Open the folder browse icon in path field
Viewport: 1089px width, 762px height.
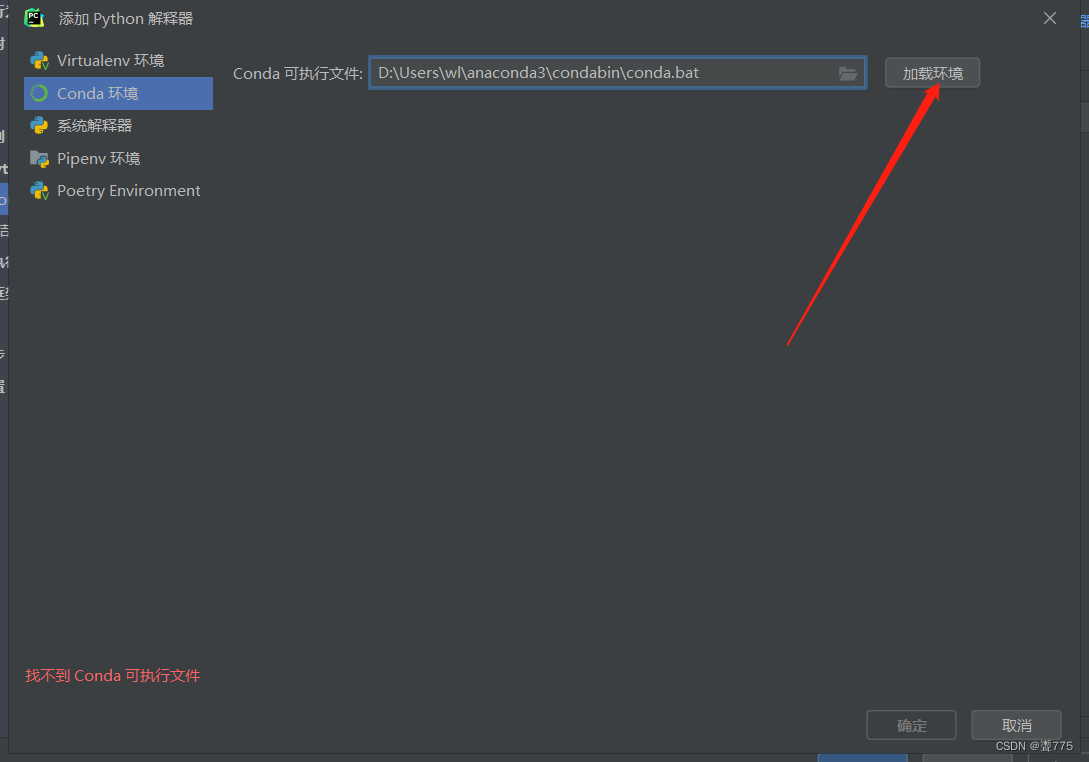point(848,73)
